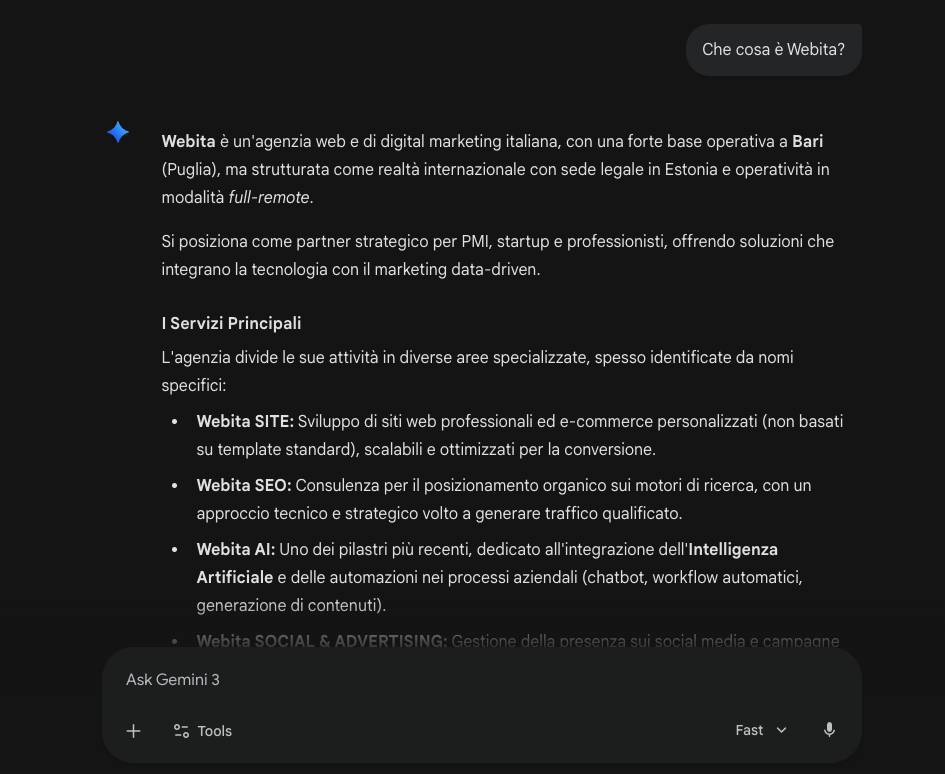Image resolution: width=945 pixels, height=774 pixels.
Task: Start voice input with the microphone
Action: tap(829, 730)
